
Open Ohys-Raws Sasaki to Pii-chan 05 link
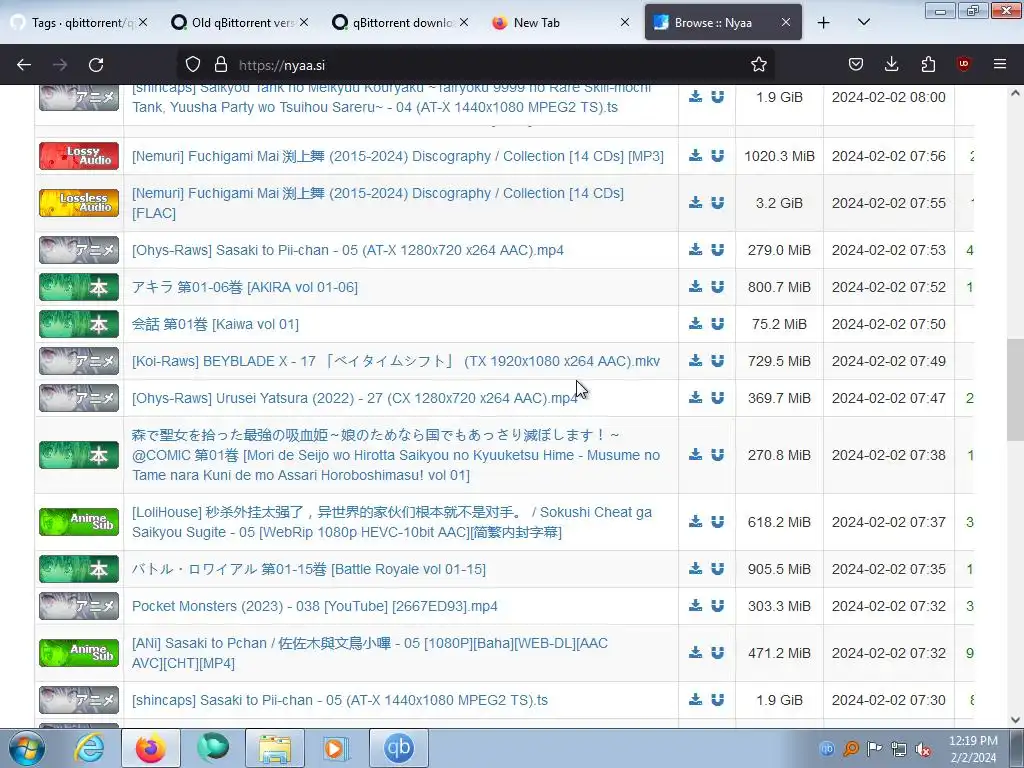coord(347,250)
